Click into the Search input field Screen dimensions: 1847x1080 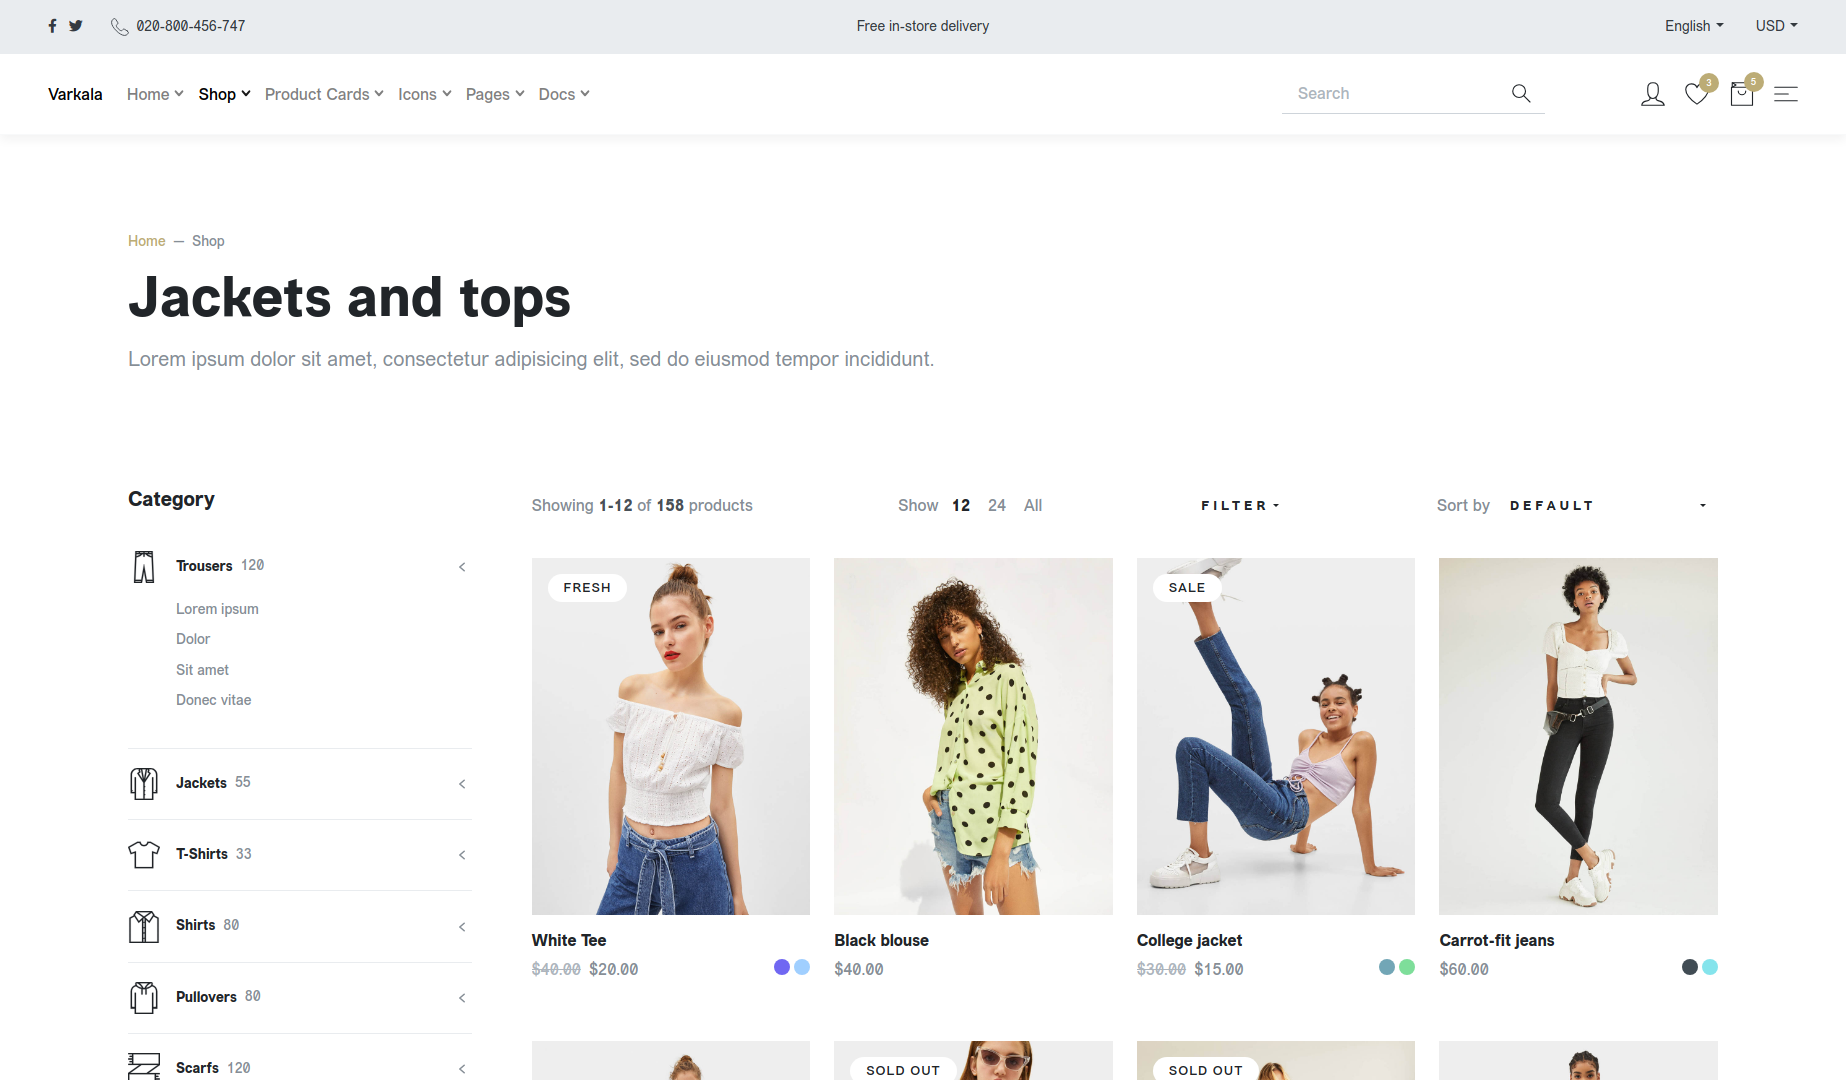click(x=1395, y=93)
